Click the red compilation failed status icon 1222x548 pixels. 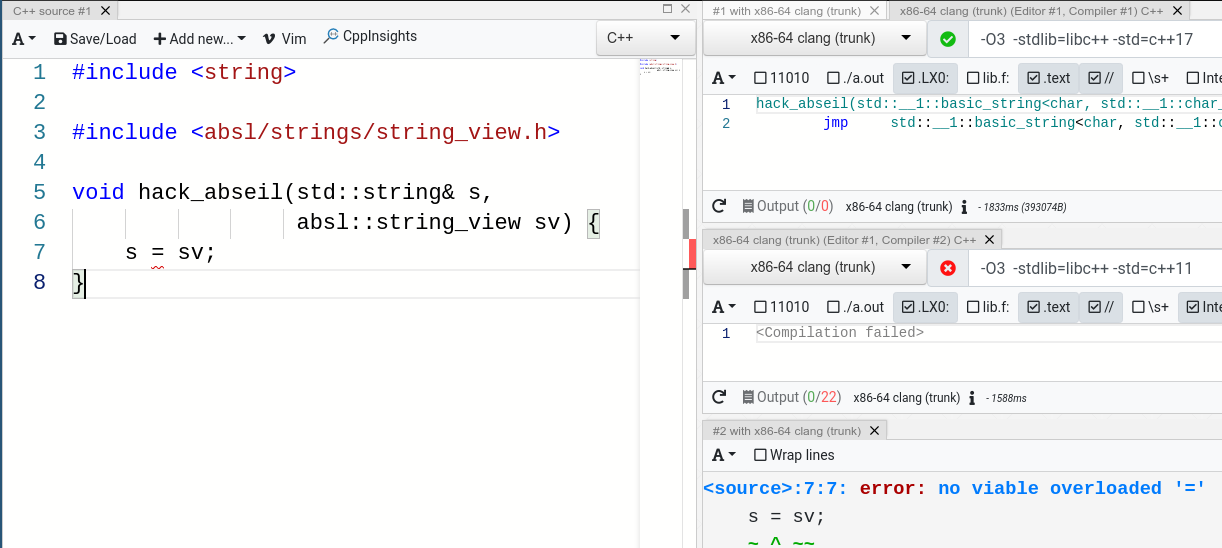[948, 268]
